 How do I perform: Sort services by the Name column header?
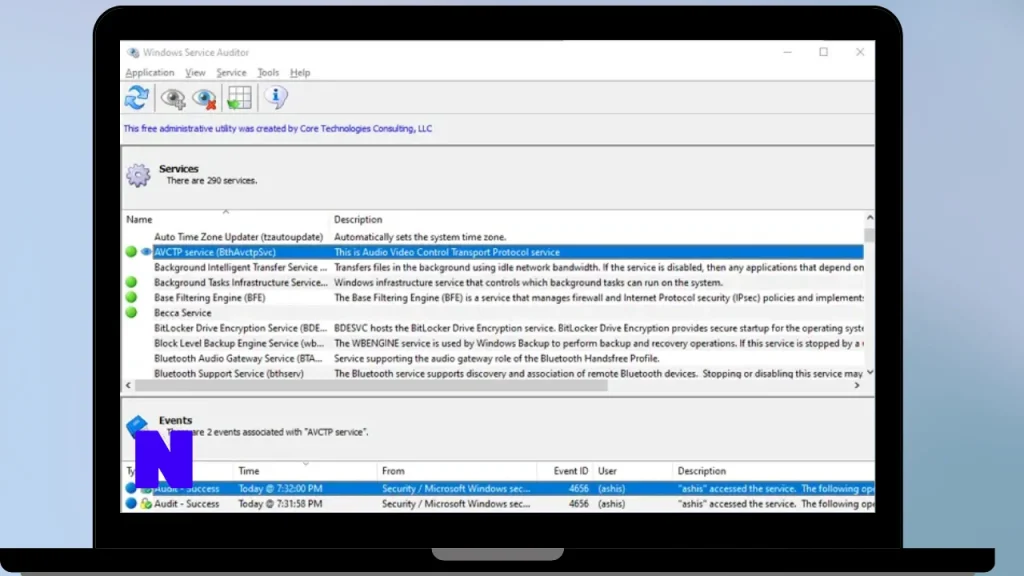[226, 219]
